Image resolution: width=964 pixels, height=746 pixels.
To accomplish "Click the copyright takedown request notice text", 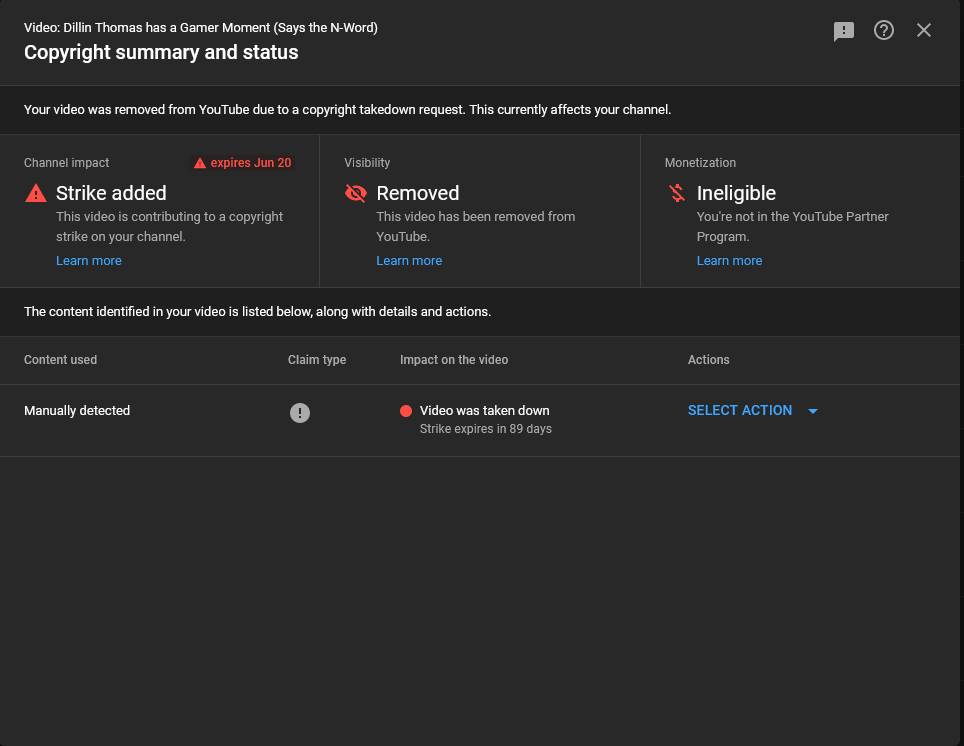I will click(347, 109).
